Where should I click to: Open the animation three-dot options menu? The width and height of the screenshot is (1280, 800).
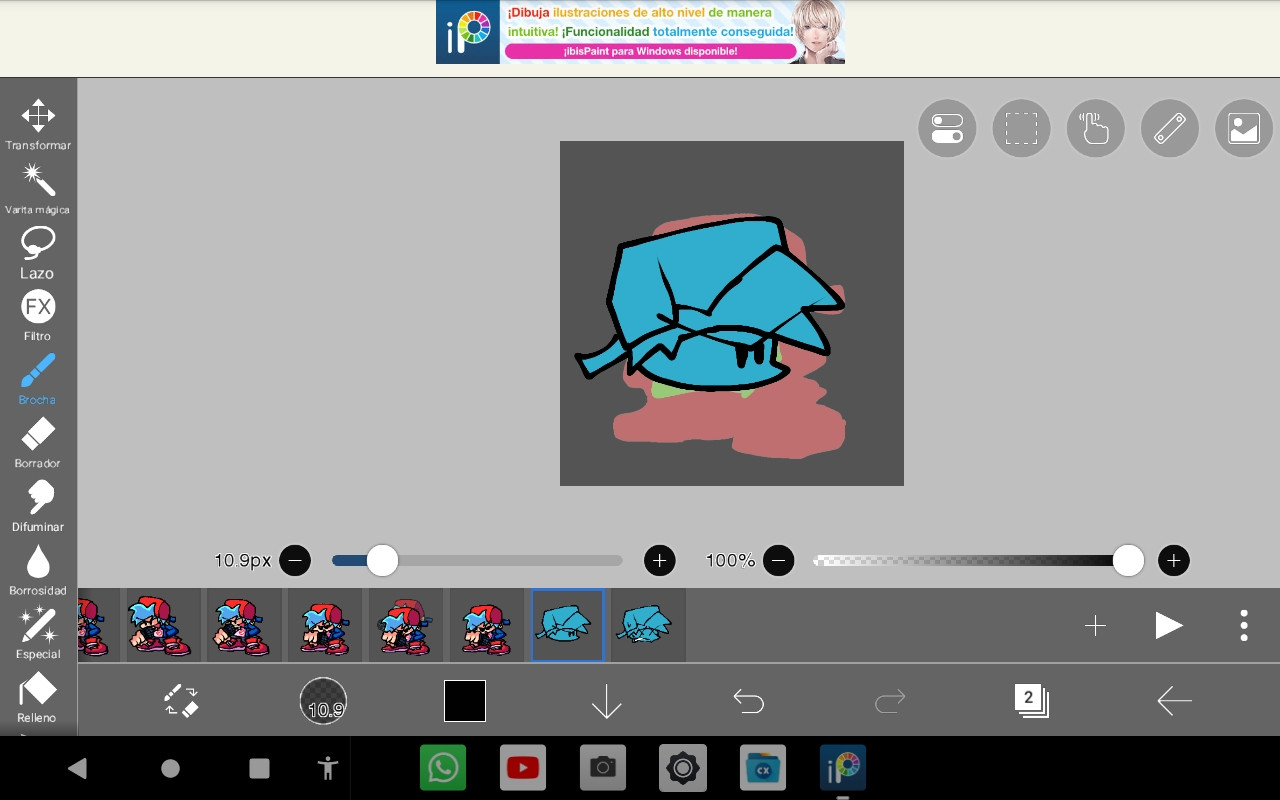tap(1244, 626)
